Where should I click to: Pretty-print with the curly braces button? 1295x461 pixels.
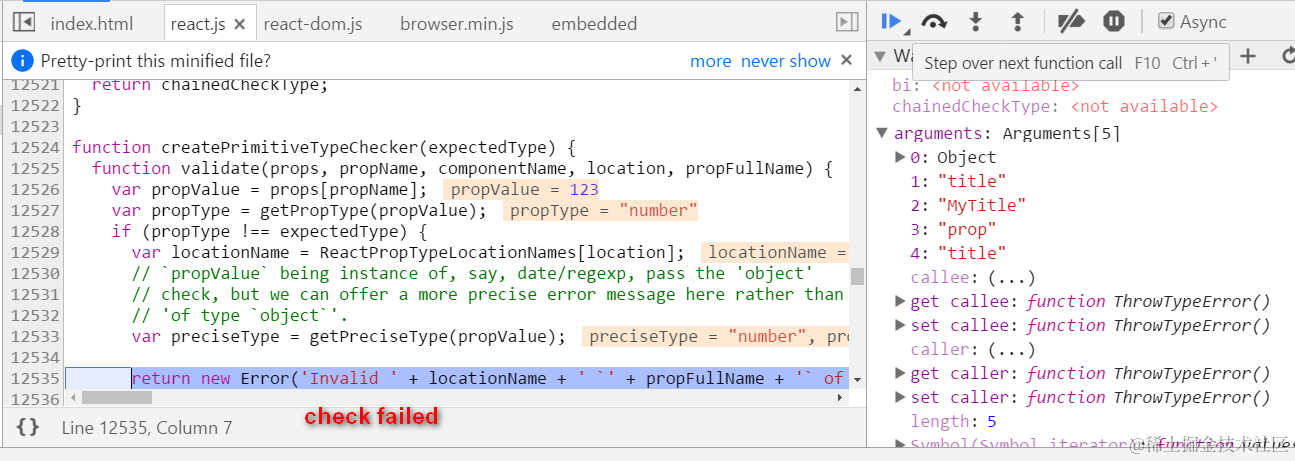pos(28,427)
